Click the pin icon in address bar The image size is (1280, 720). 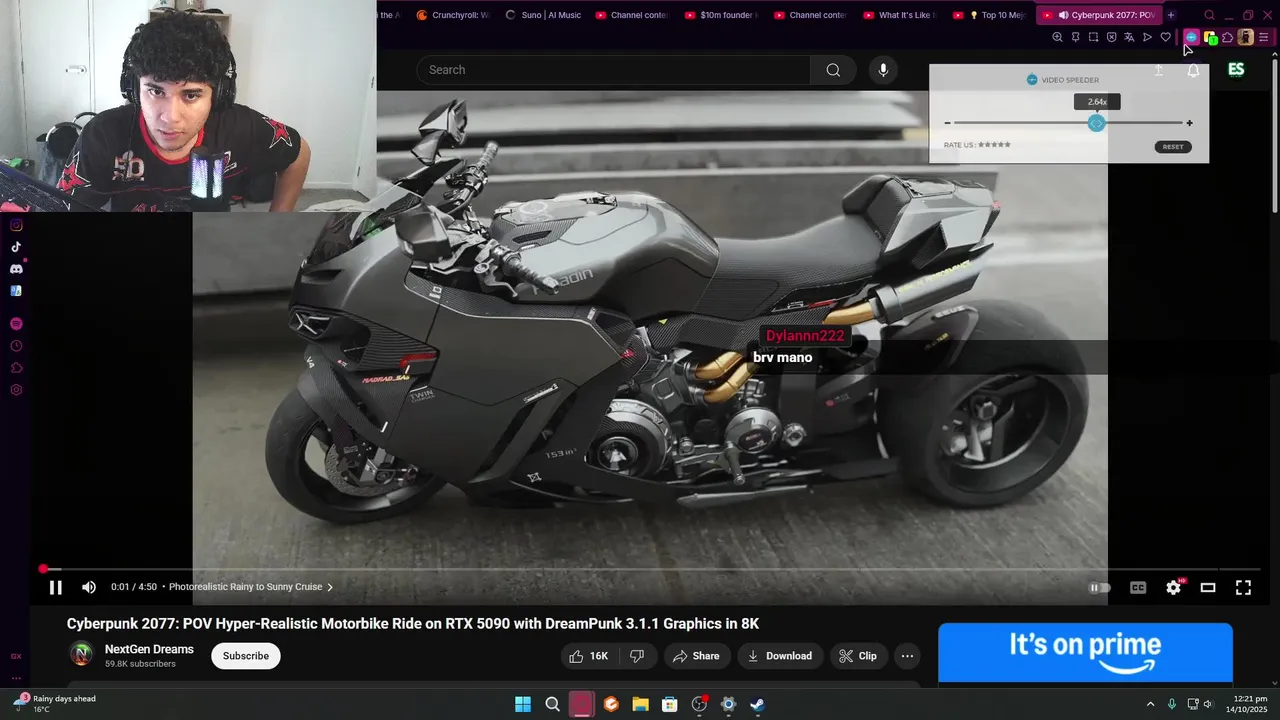[x=1075, y=37]
